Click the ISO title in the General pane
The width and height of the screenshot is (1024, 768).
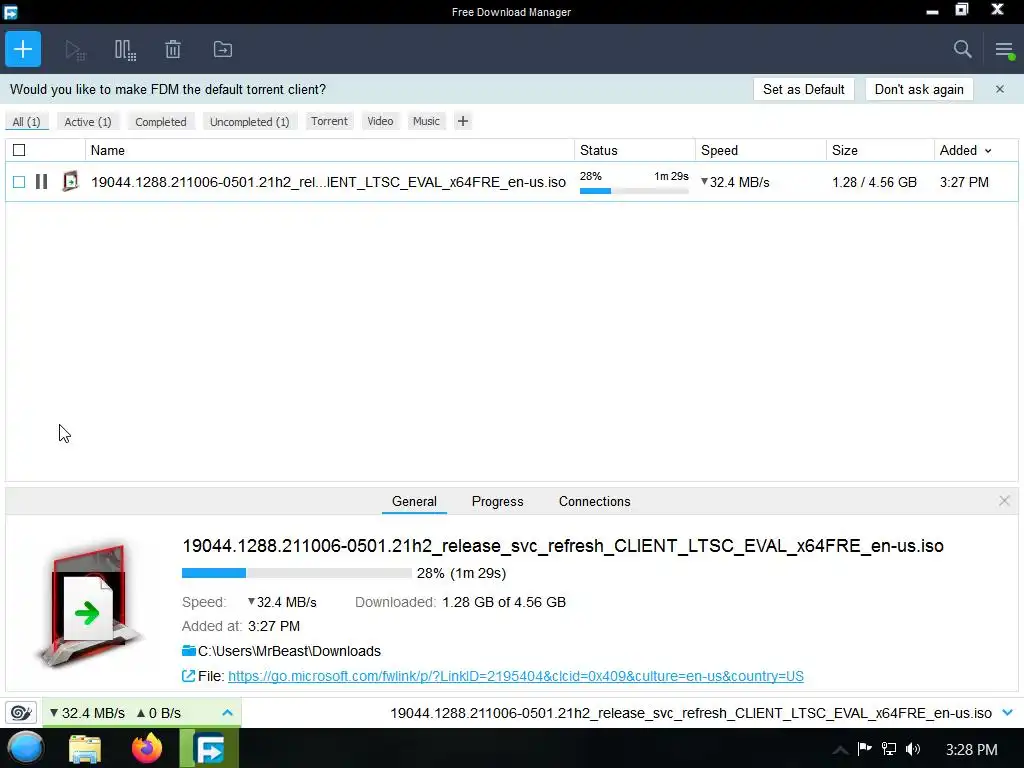(x=563, y=545)
